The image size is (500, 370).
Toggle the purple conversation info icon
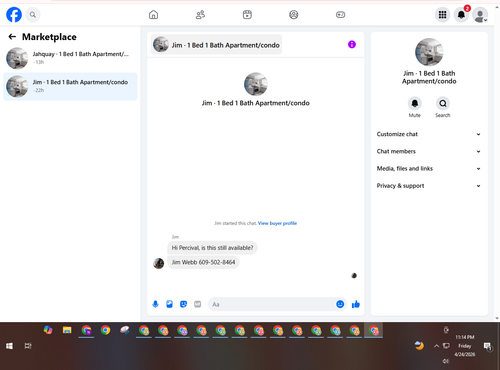tap(352, 44)
